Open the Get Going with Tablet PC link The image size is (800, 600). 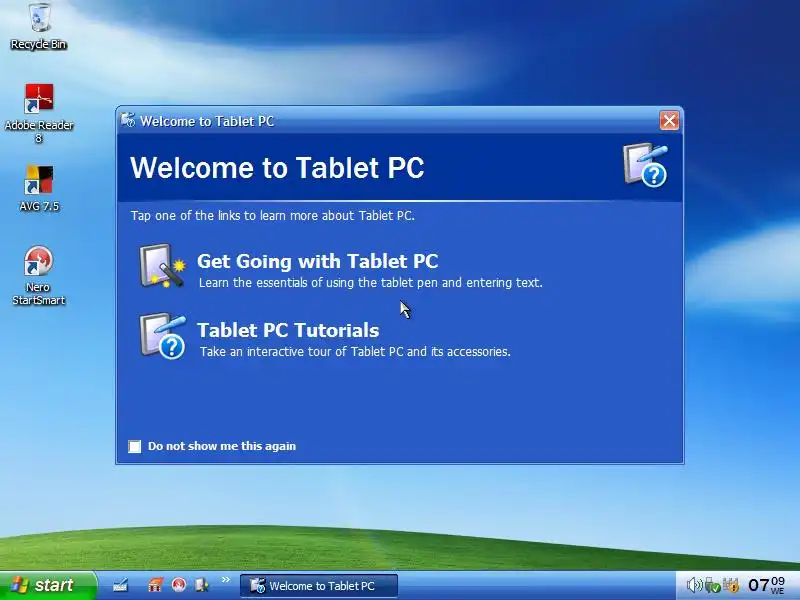coord(317,261)
